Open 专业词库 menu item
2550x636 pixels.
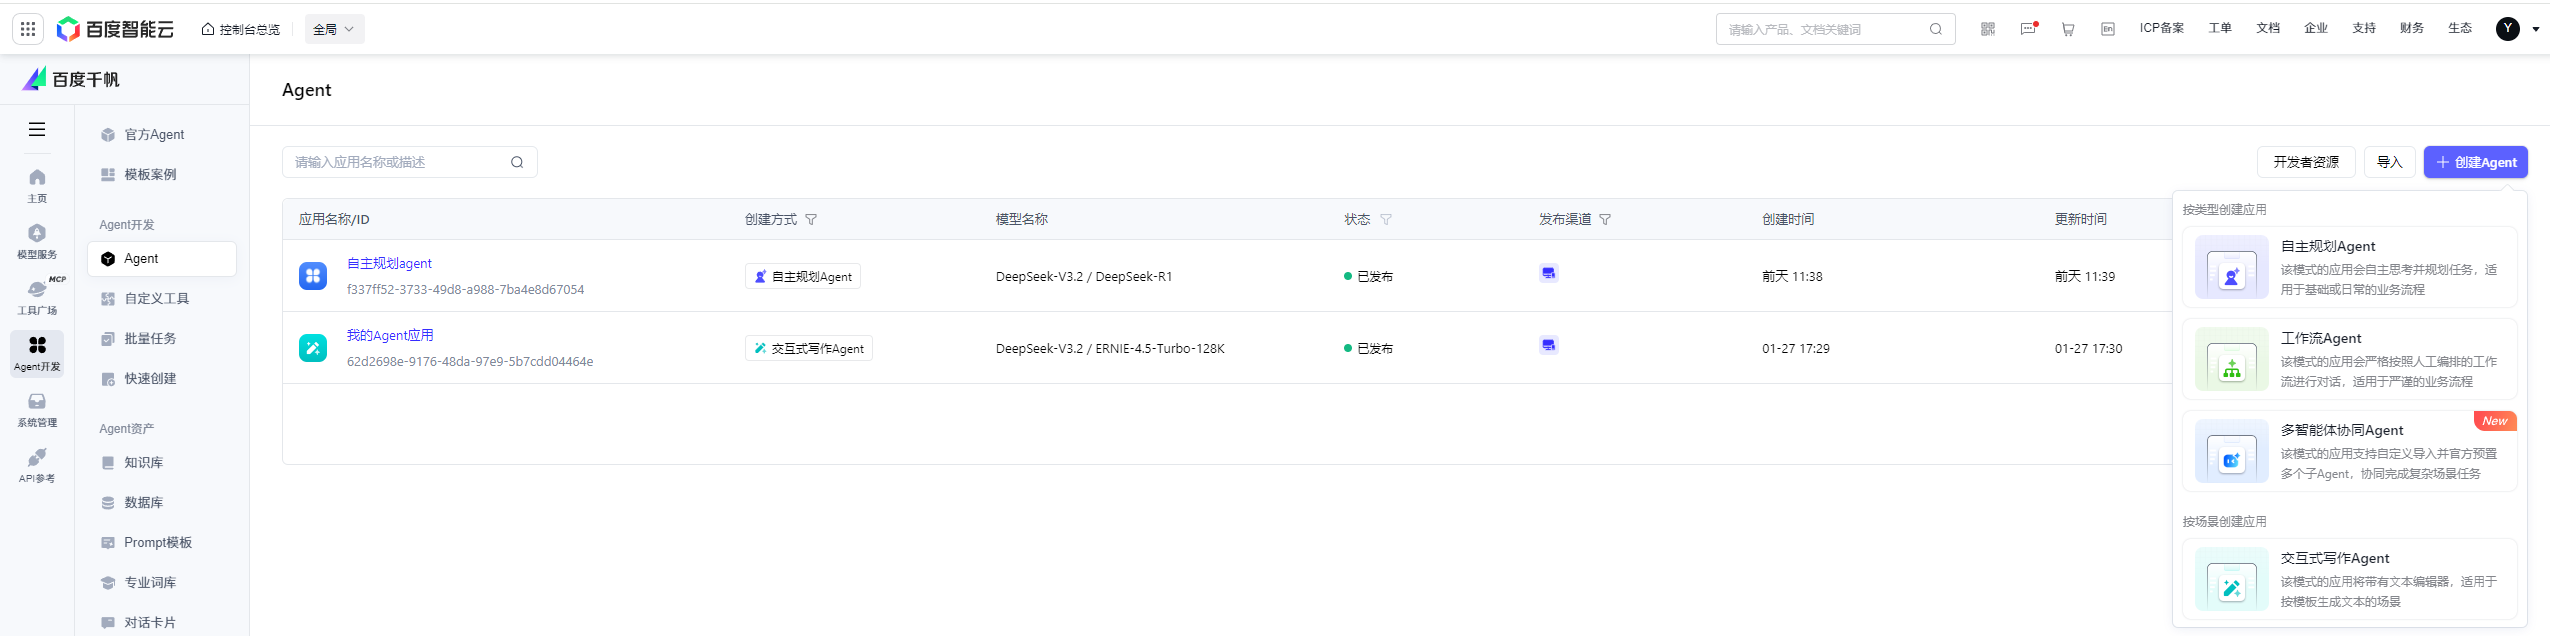point(162,582)
